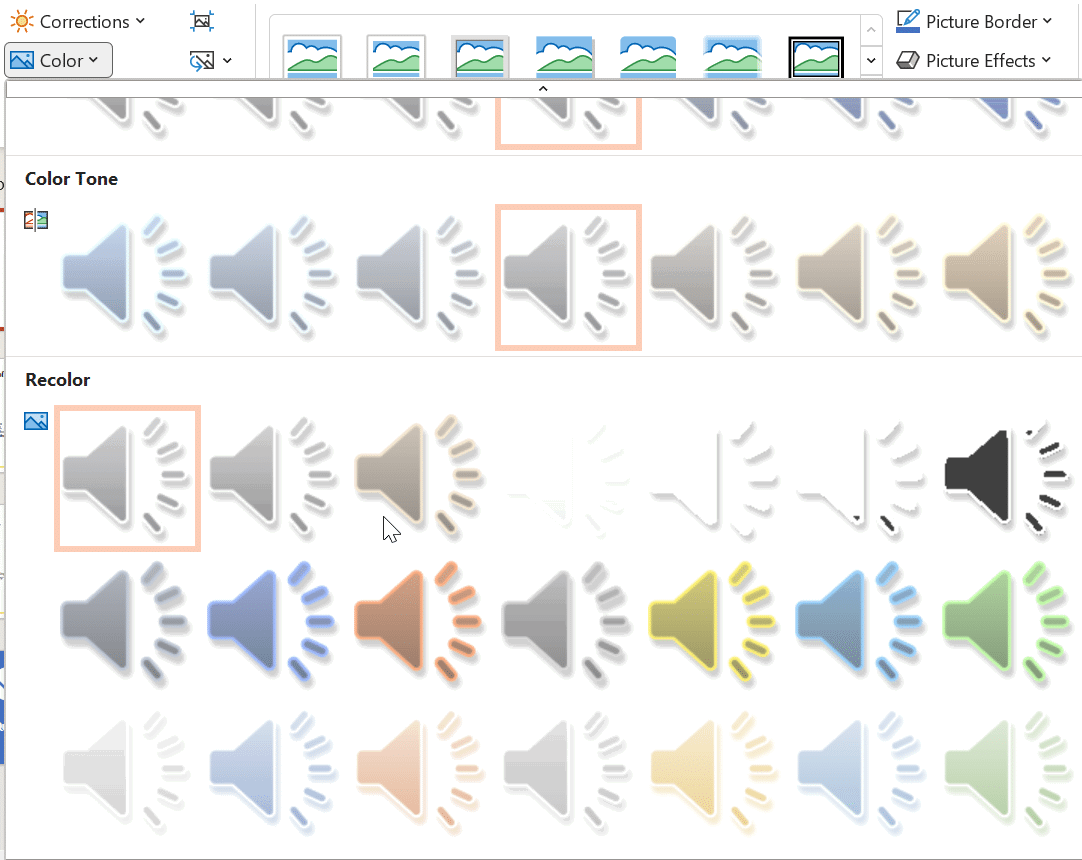The height and width of the screenshot is (860, 1082).
Task: Select the No Recolor highlighted thumbnail
Action: pyautogui.click(x=127, y=478)
